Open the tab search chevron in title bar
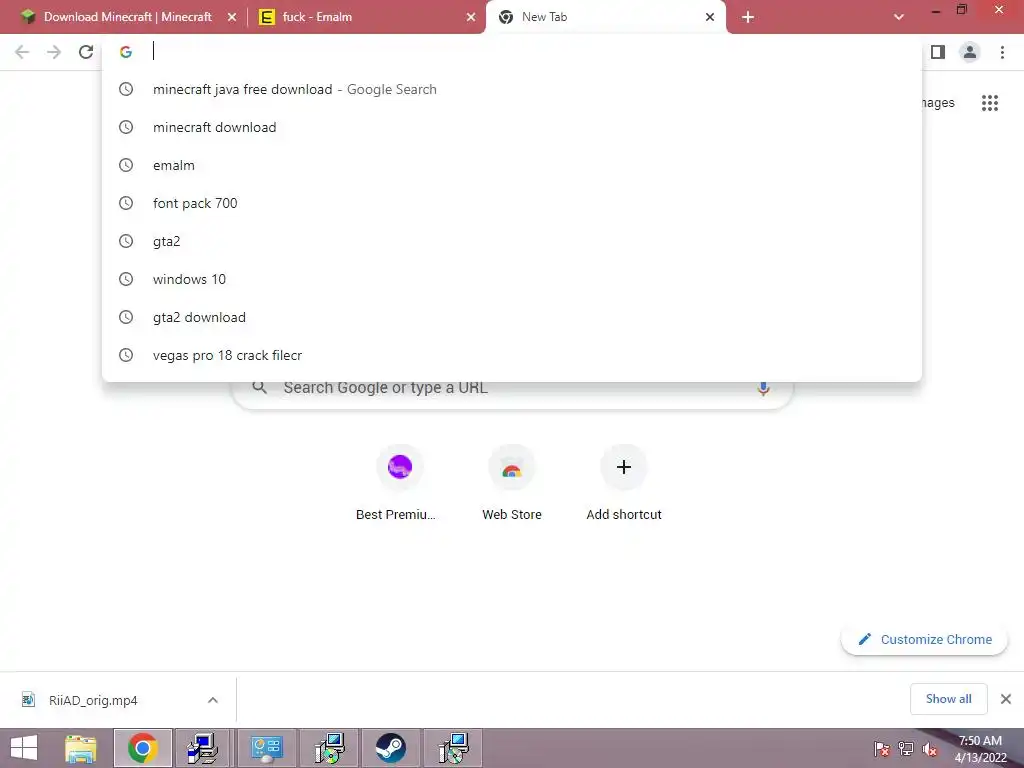The width and height of the screenshot is (1024, 768). click(x=899, y=17)
